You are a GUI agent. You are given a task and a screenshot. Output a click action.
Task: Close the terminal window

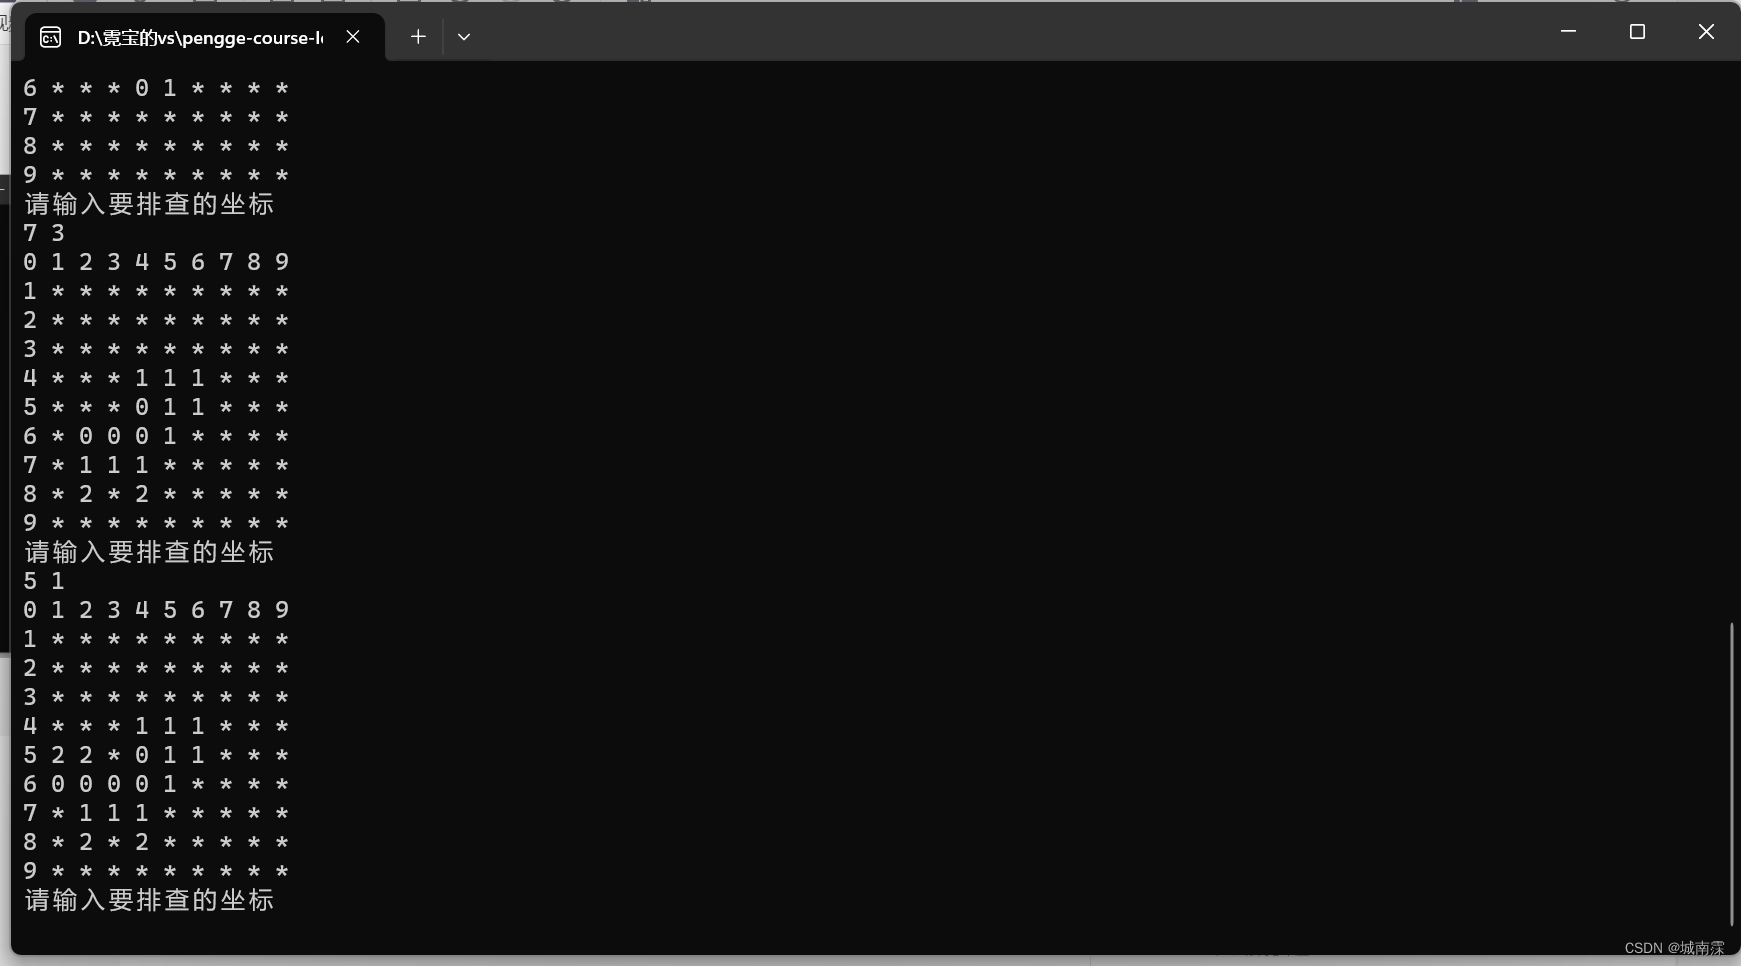(1706, 32)
